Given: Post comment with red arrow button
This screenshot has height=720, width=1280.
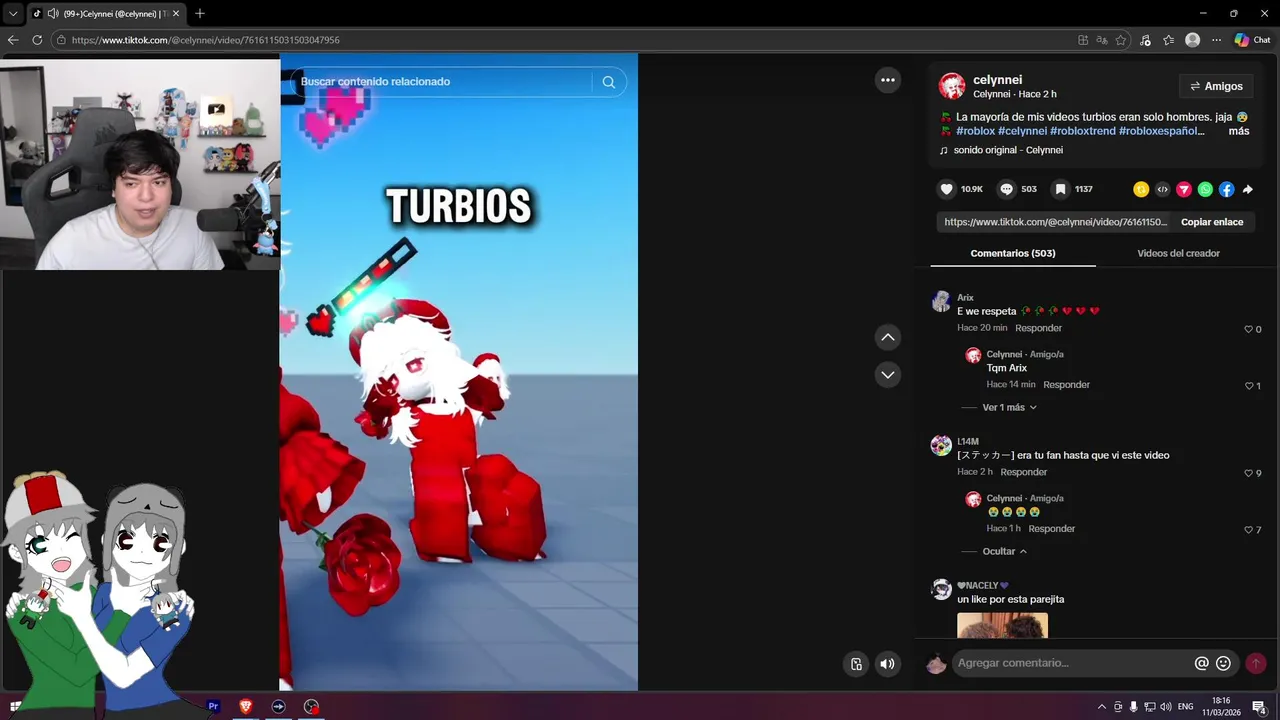Looking at the screenshot, I should [1256, 663].
